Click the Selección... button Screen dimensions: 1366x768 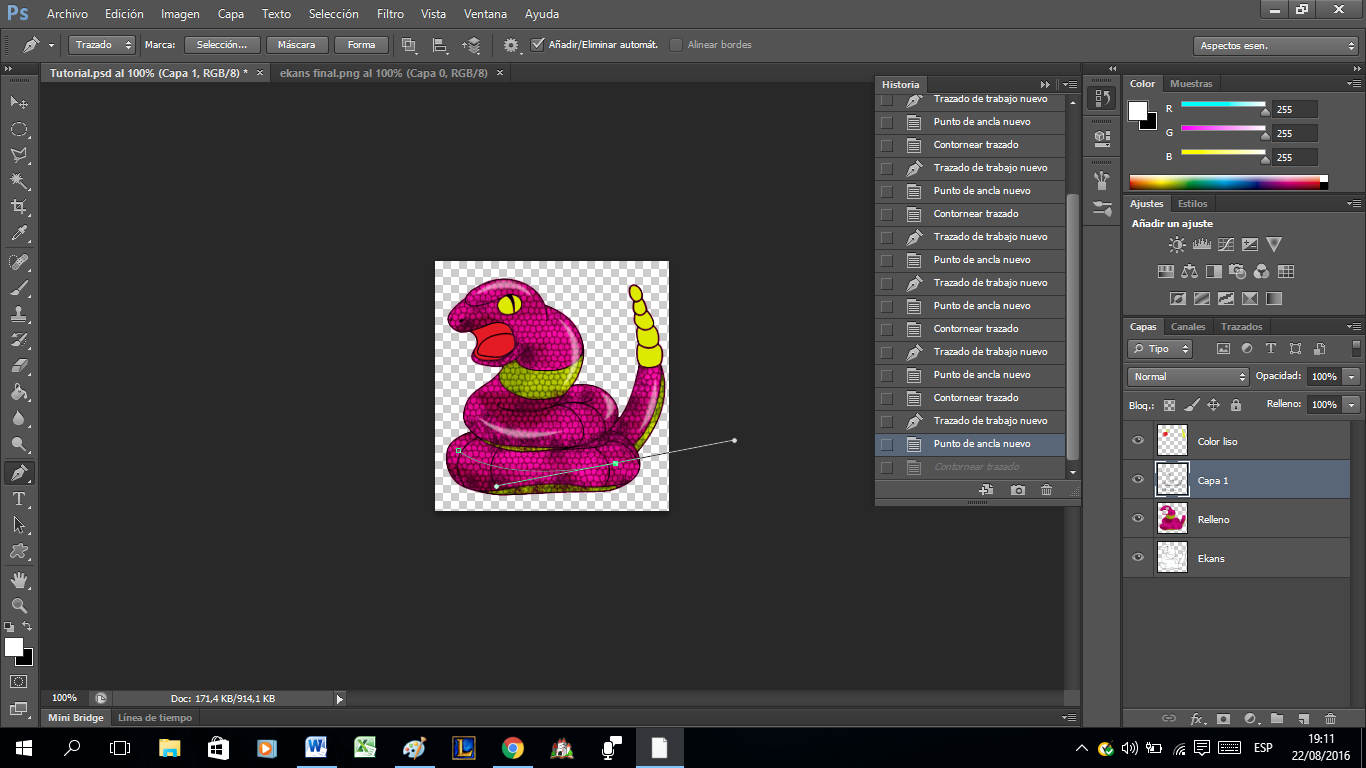pos(222,45)
